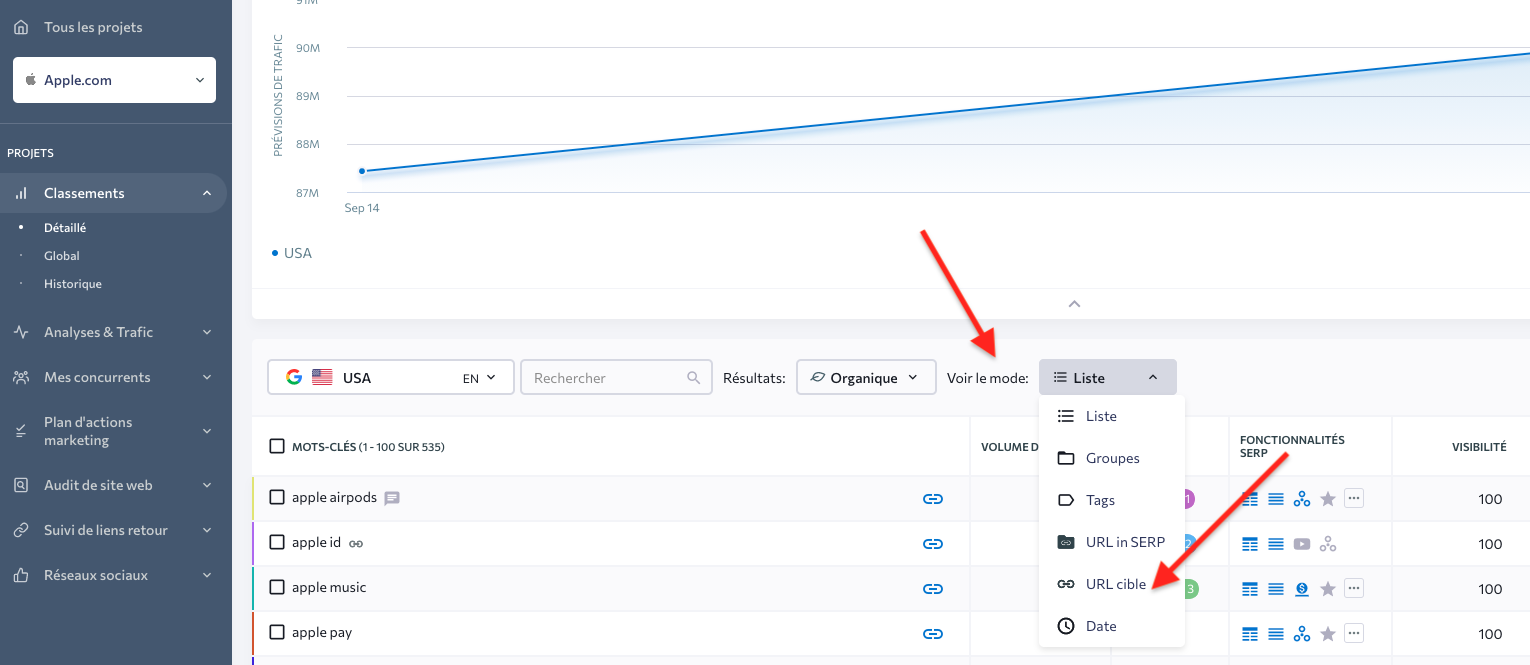Open the Google USA EN search engine selector

point(391,378)
